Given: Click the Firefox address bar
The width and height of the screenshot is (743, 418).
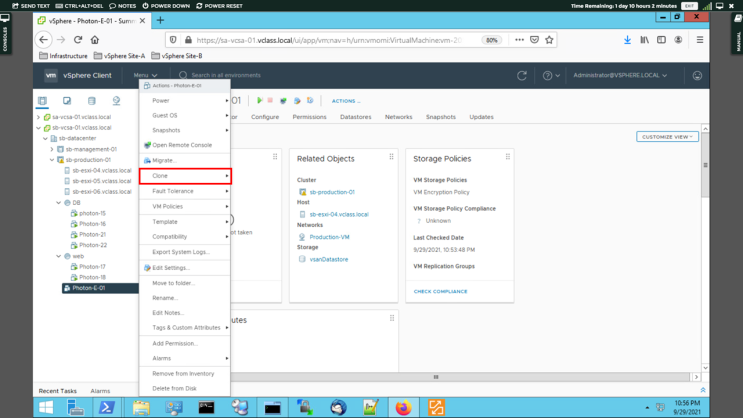Looking at the screenshot, I should (328, 40).
